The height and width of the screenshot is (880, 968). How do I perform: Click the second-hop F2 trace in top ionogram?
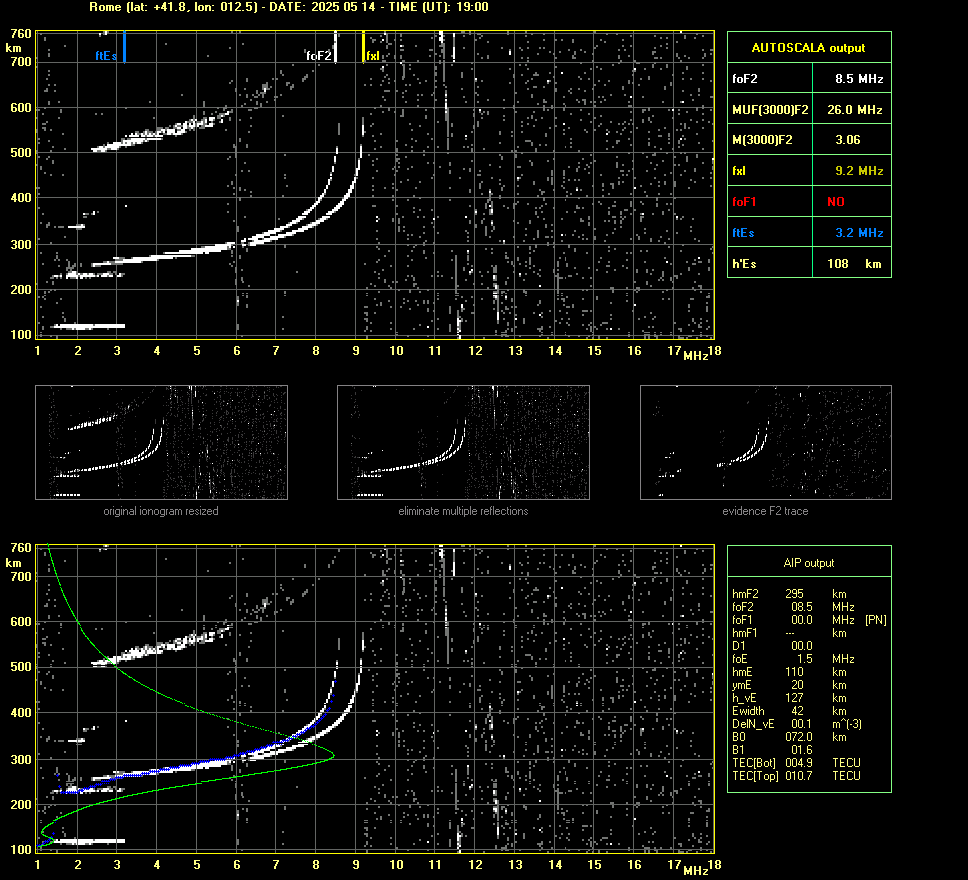[162, 130]
